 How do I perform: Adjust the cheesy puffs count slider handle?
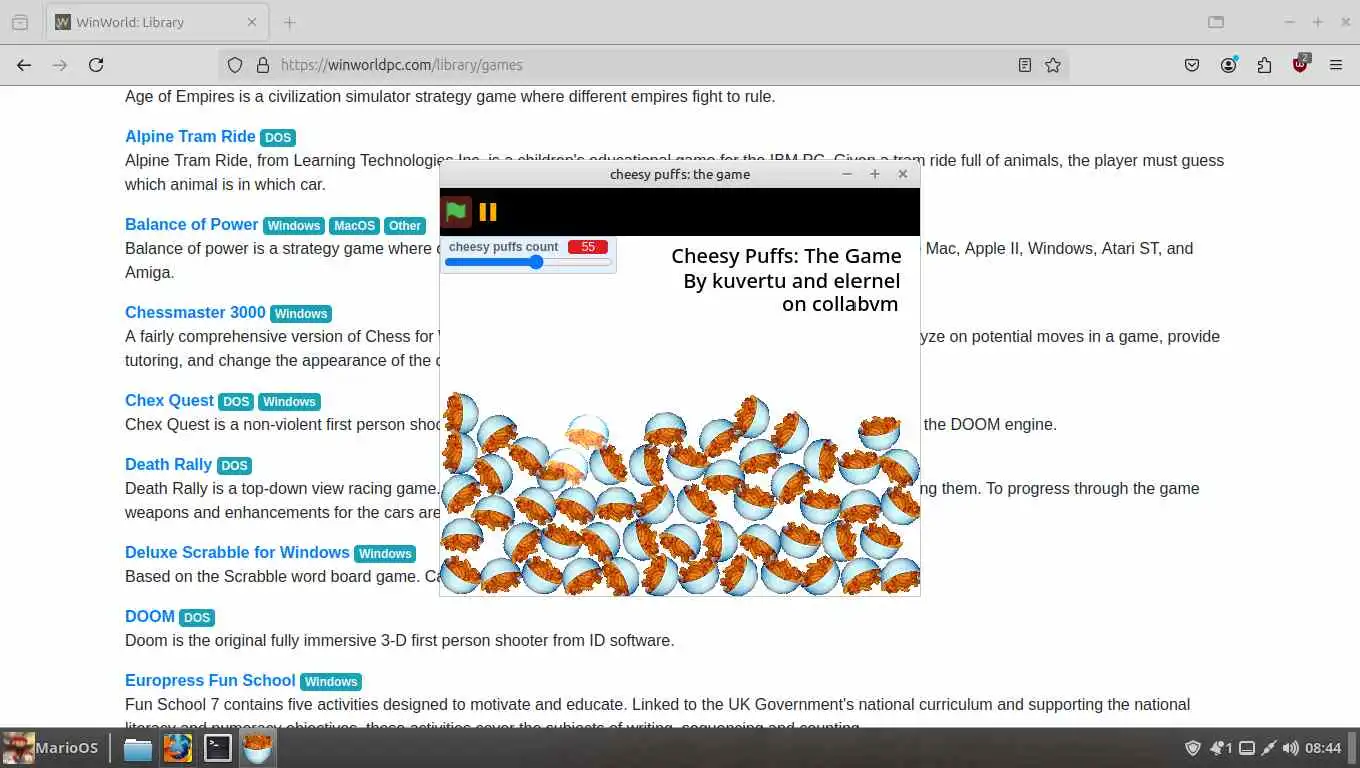point(536,262)
